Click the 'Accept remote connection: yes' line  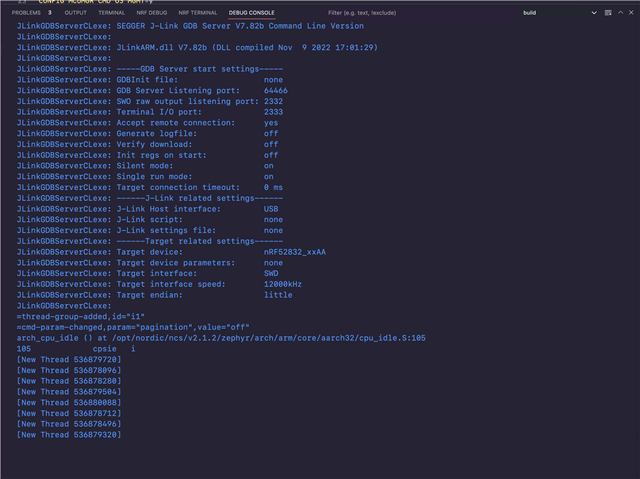(147, 122)
